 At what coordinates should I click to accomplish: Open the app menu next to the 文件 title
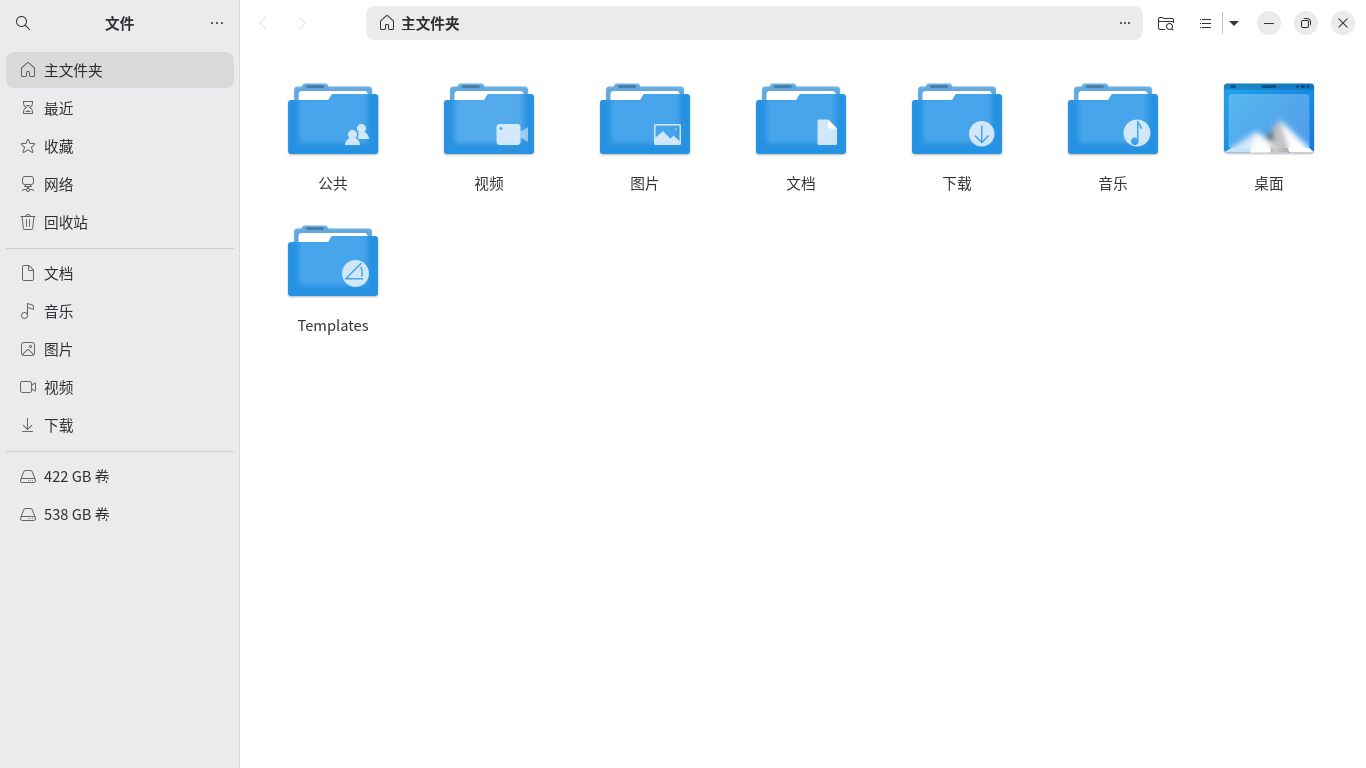coord(217,23)
